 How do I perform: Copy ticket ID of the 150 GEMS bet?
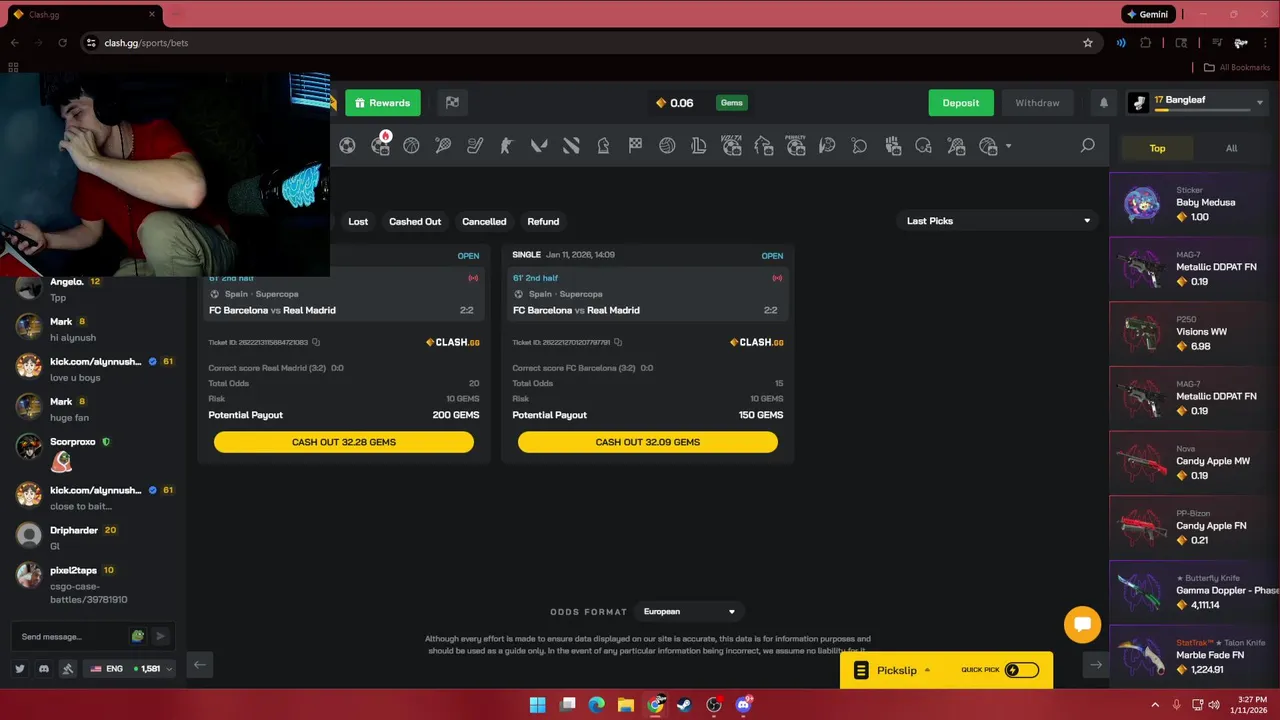click(618, 342)
